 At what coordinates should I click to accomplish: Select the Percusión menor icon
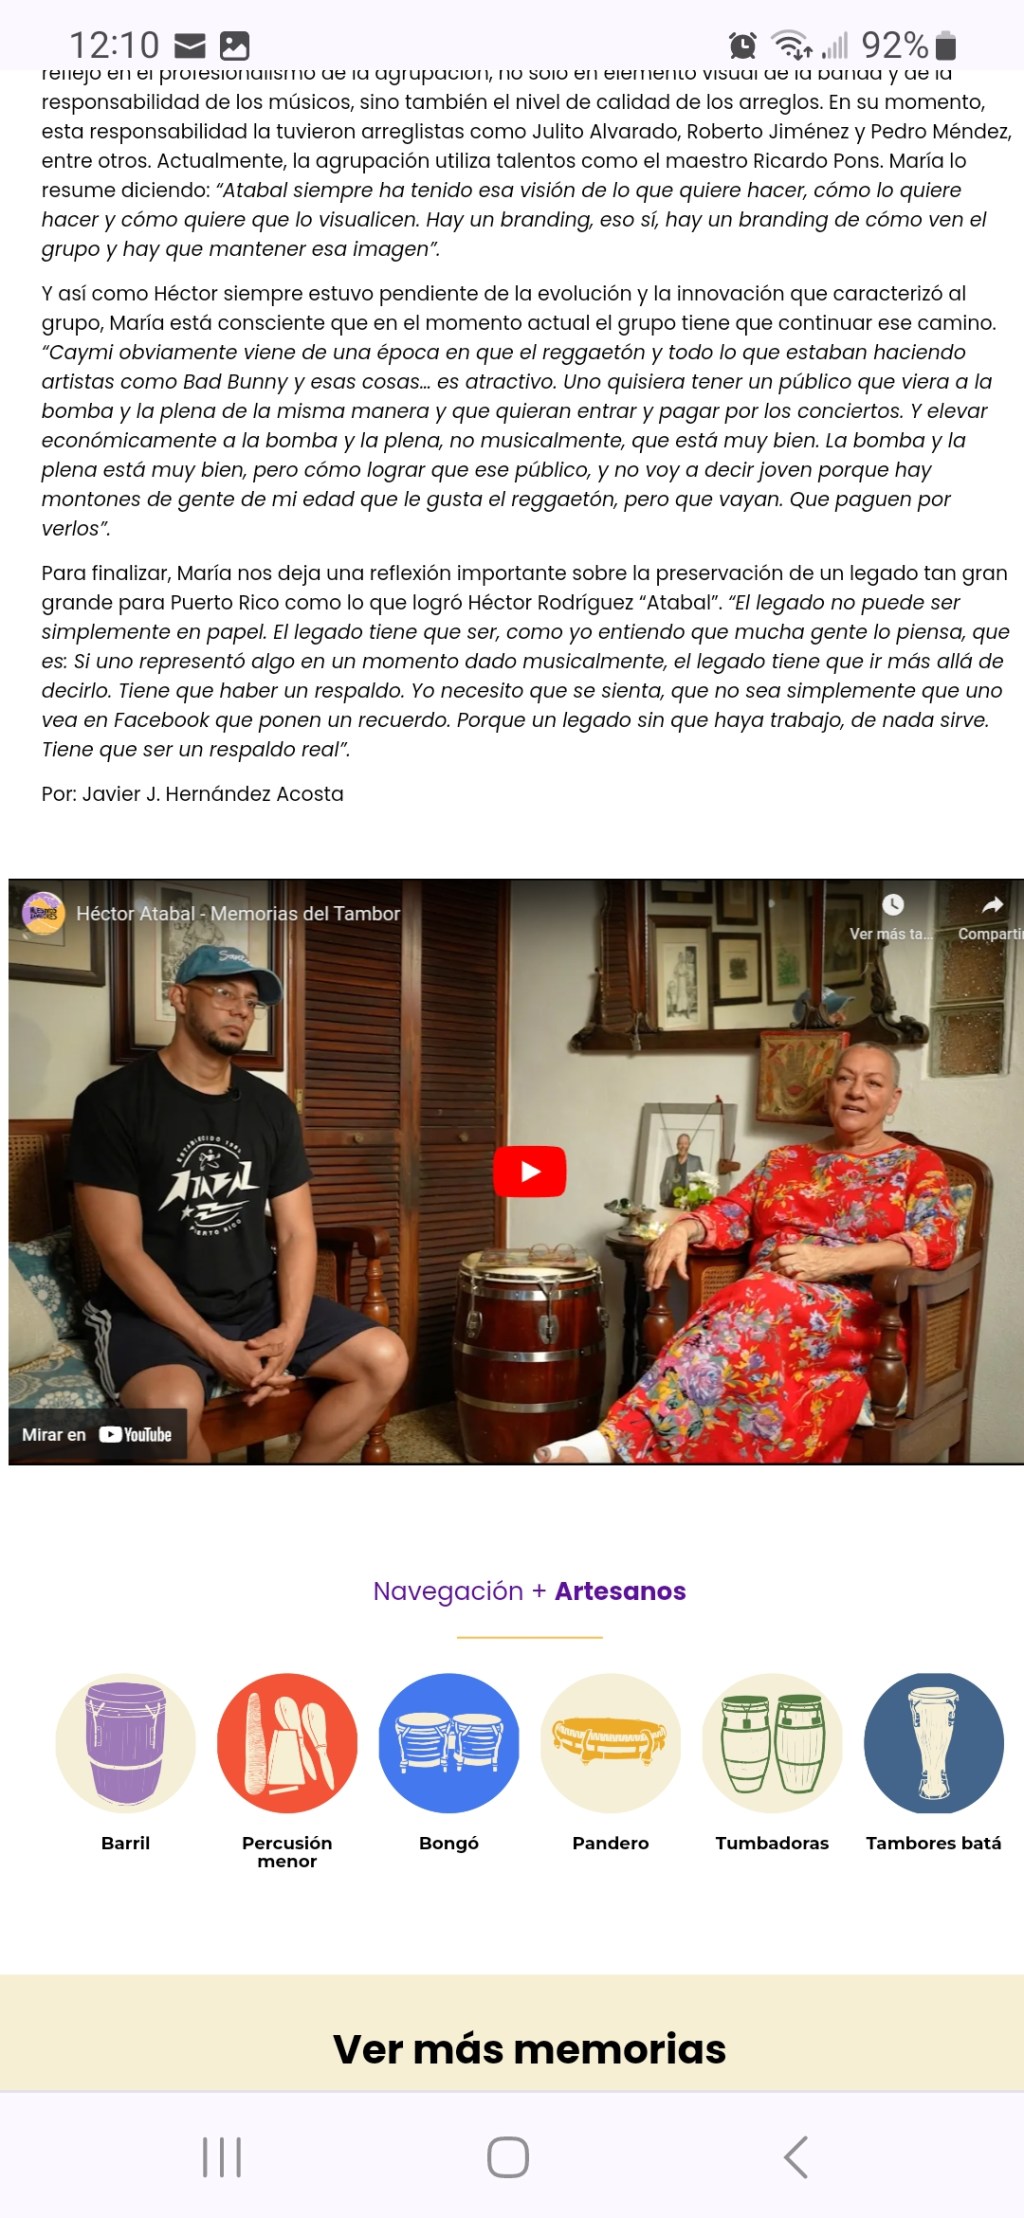coord(287,1743)
